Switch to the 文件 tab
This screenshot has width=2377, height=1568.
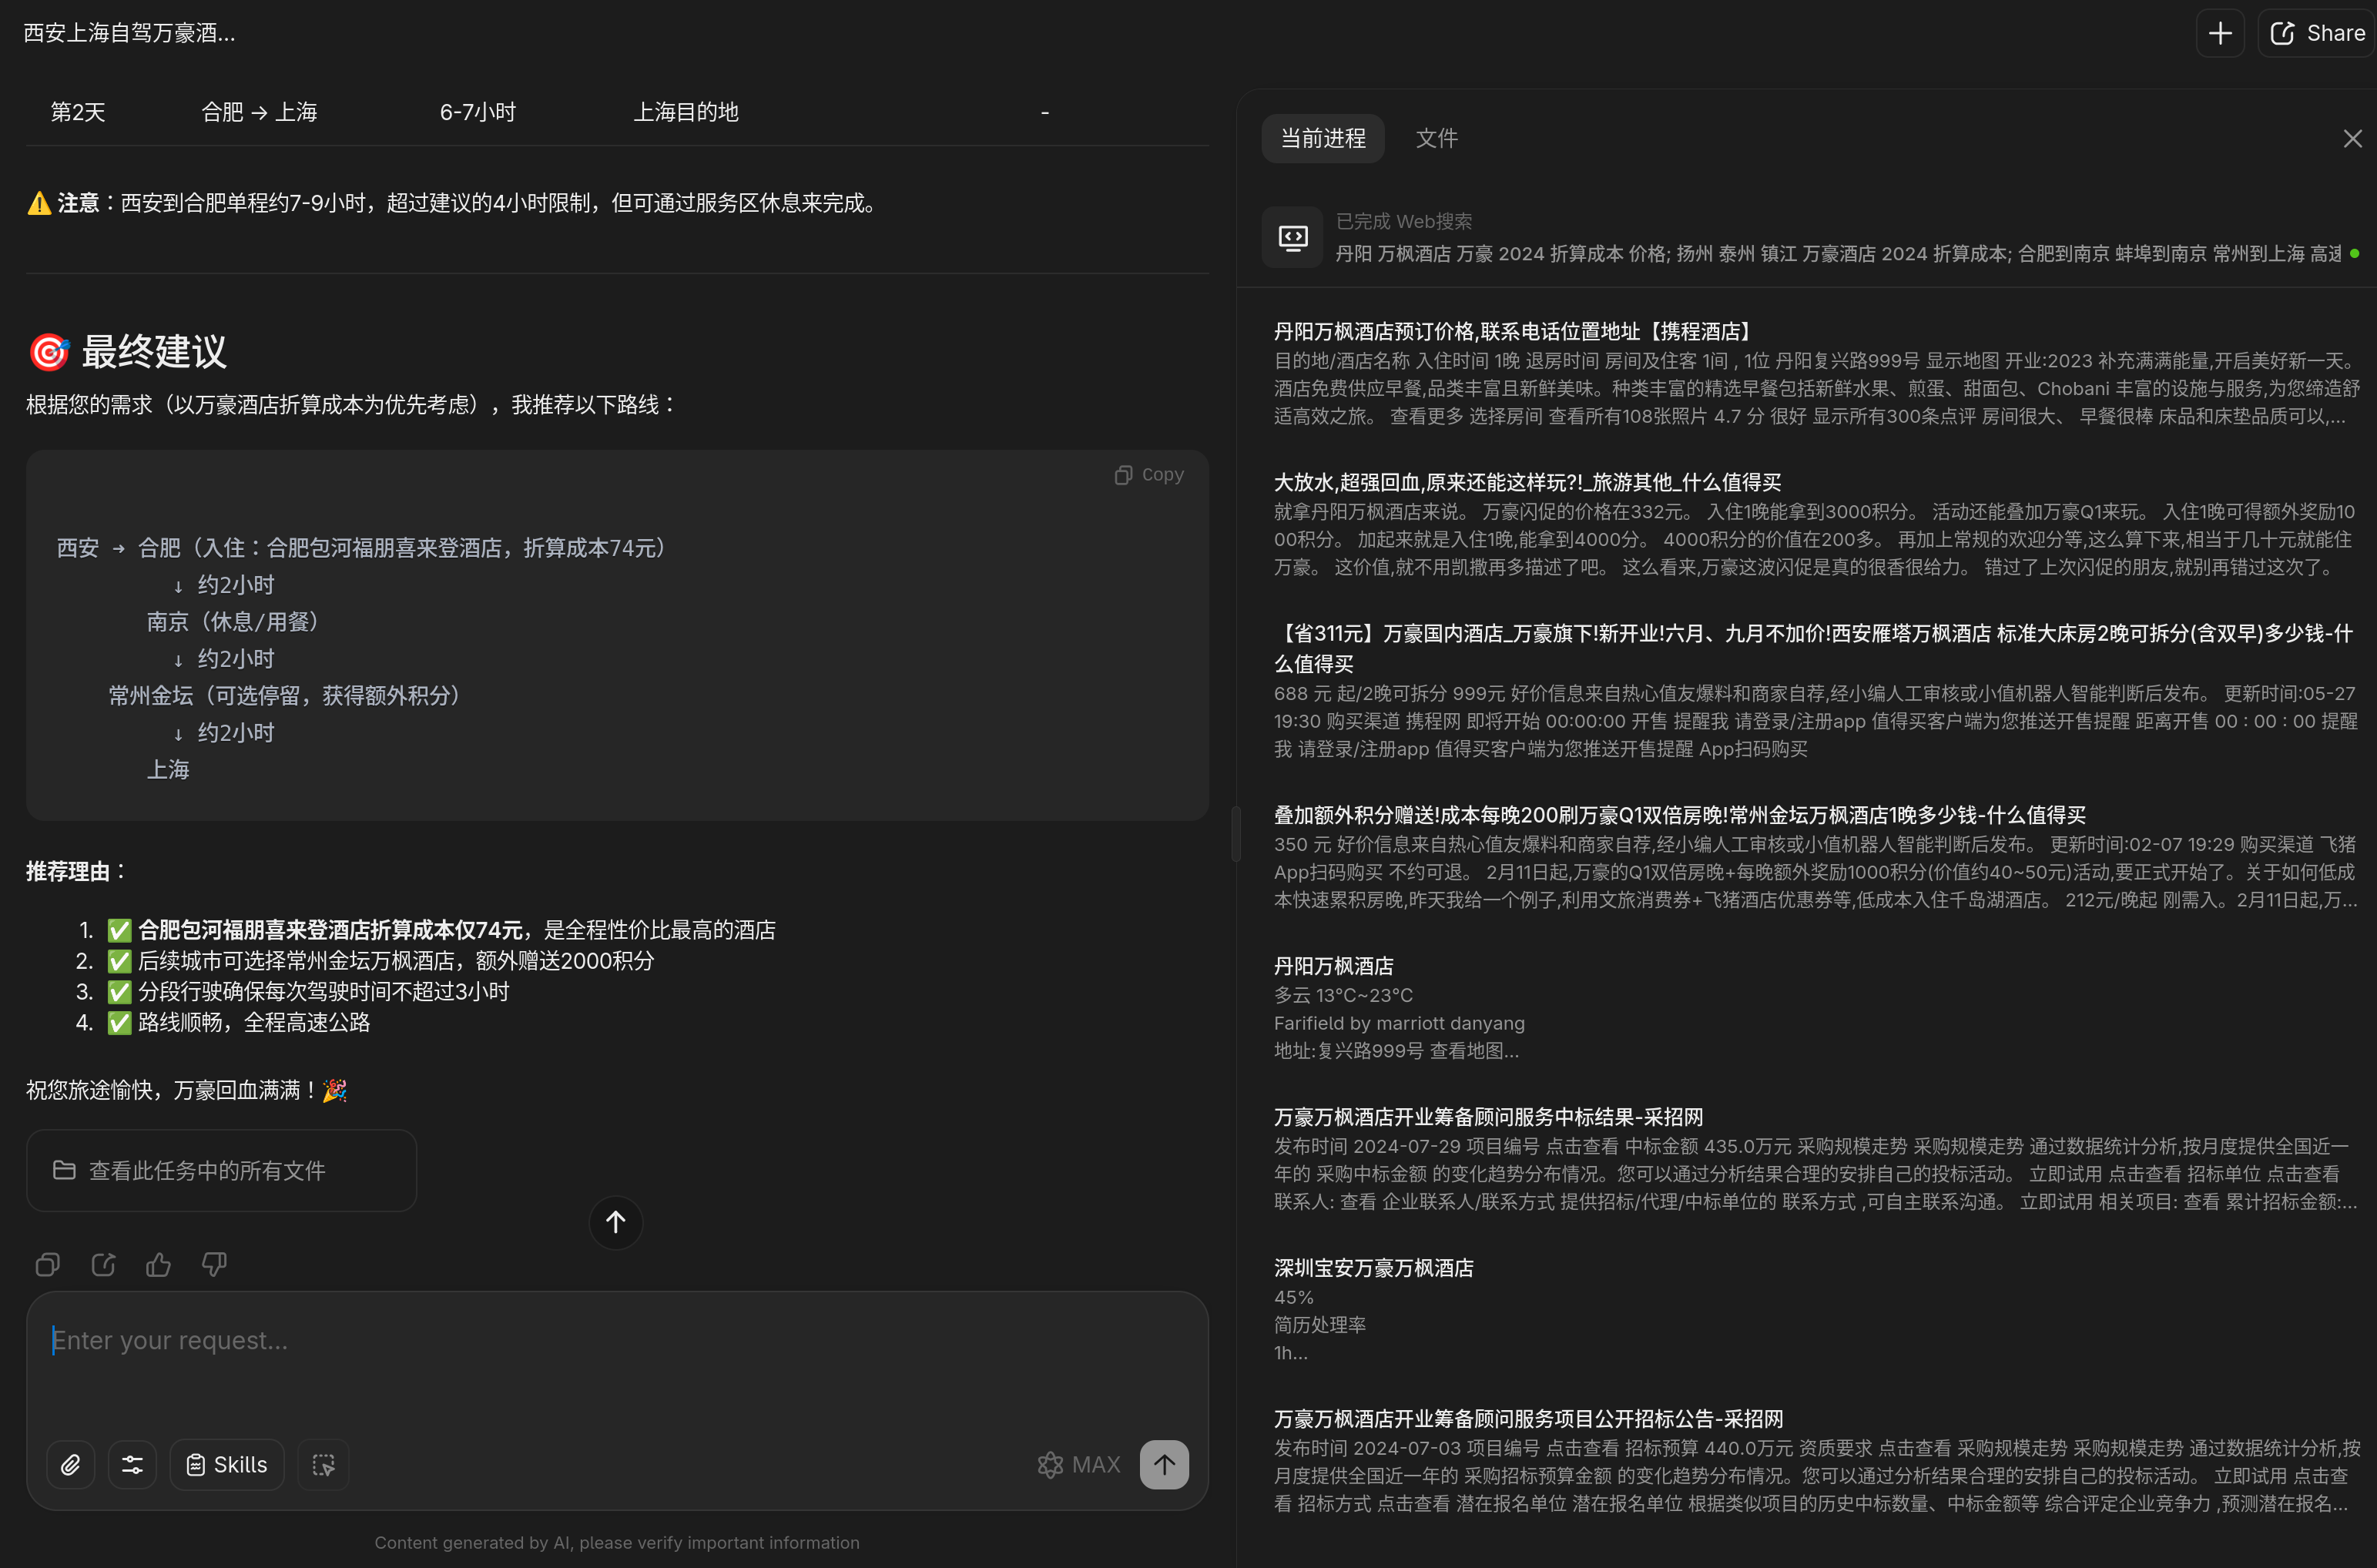point(1436,138)
